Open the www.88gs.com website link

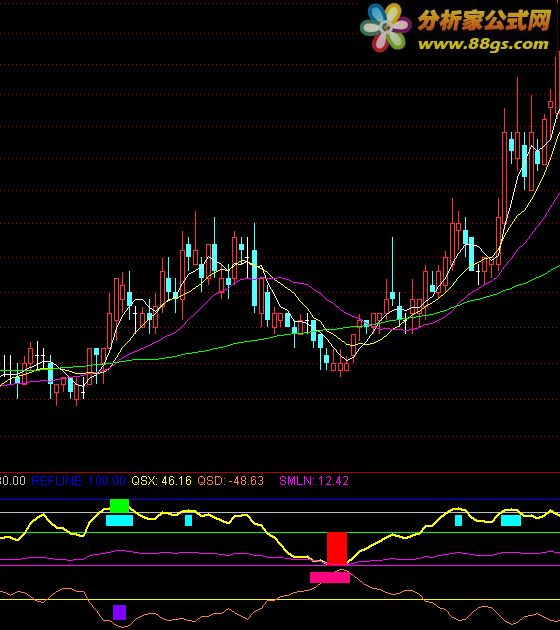(483, 44)
